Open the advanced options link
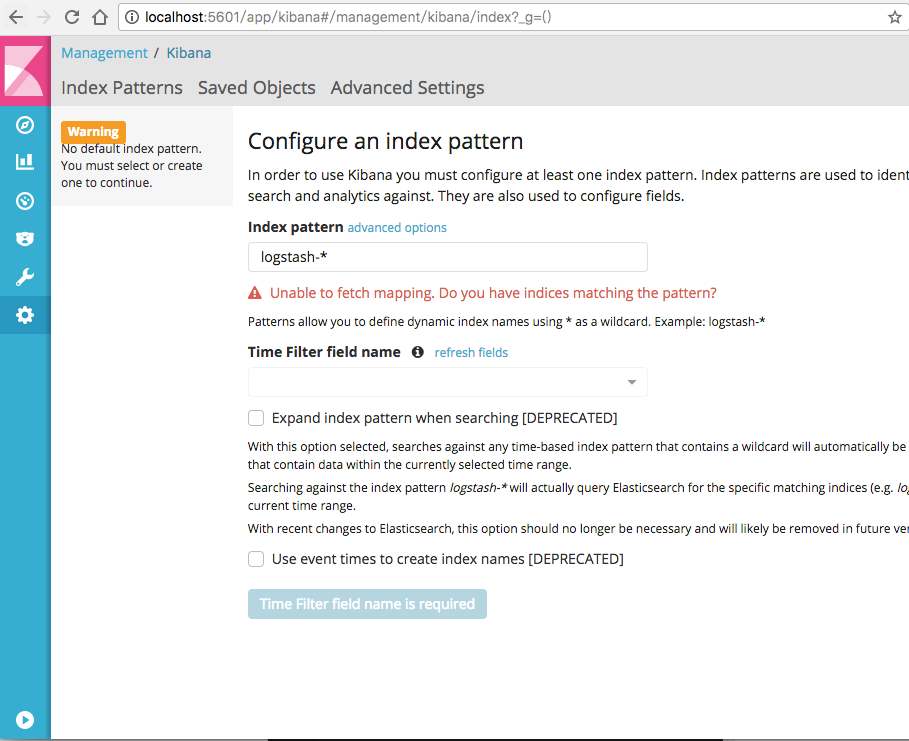 (397, 227)
